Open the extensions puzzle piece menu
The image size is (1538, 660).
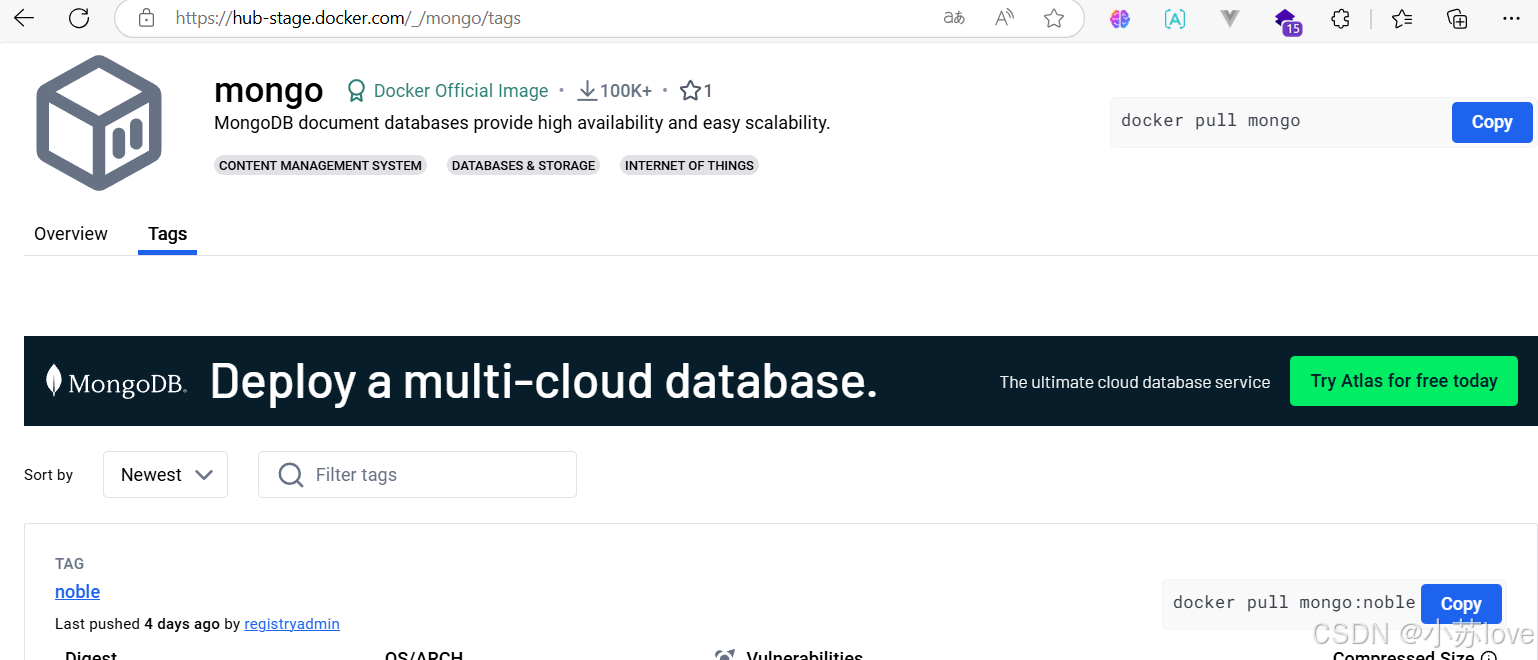pyautogui.click(x=1341, y=18)
